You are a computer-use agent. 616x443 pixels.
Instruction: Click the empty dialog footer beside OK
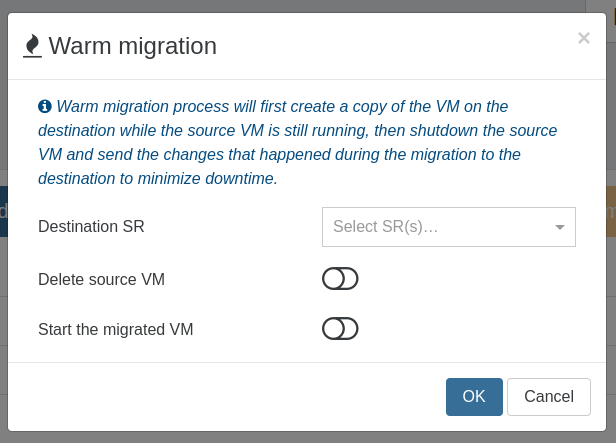(x=227, y=397)
